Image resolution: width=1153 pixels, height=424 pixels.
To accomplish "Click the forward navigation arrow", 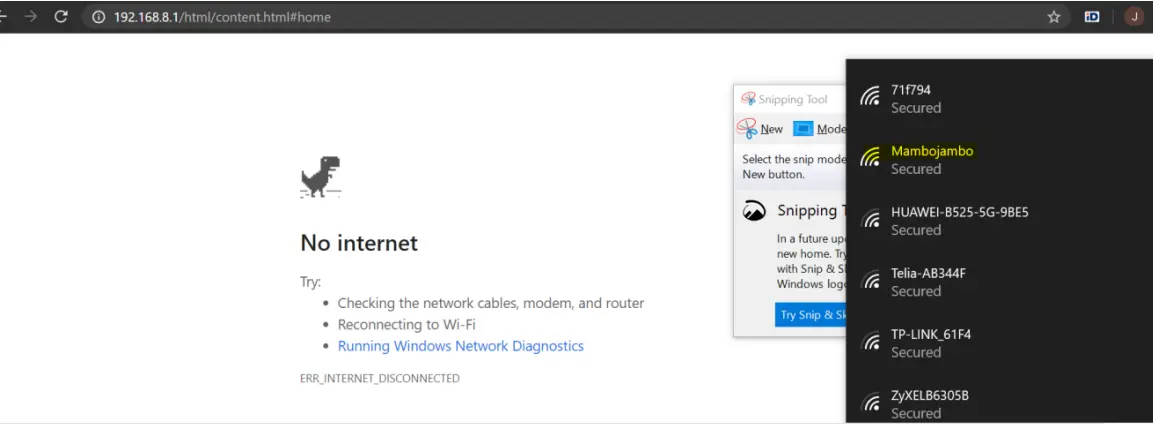I will click(x=30, y=16).
